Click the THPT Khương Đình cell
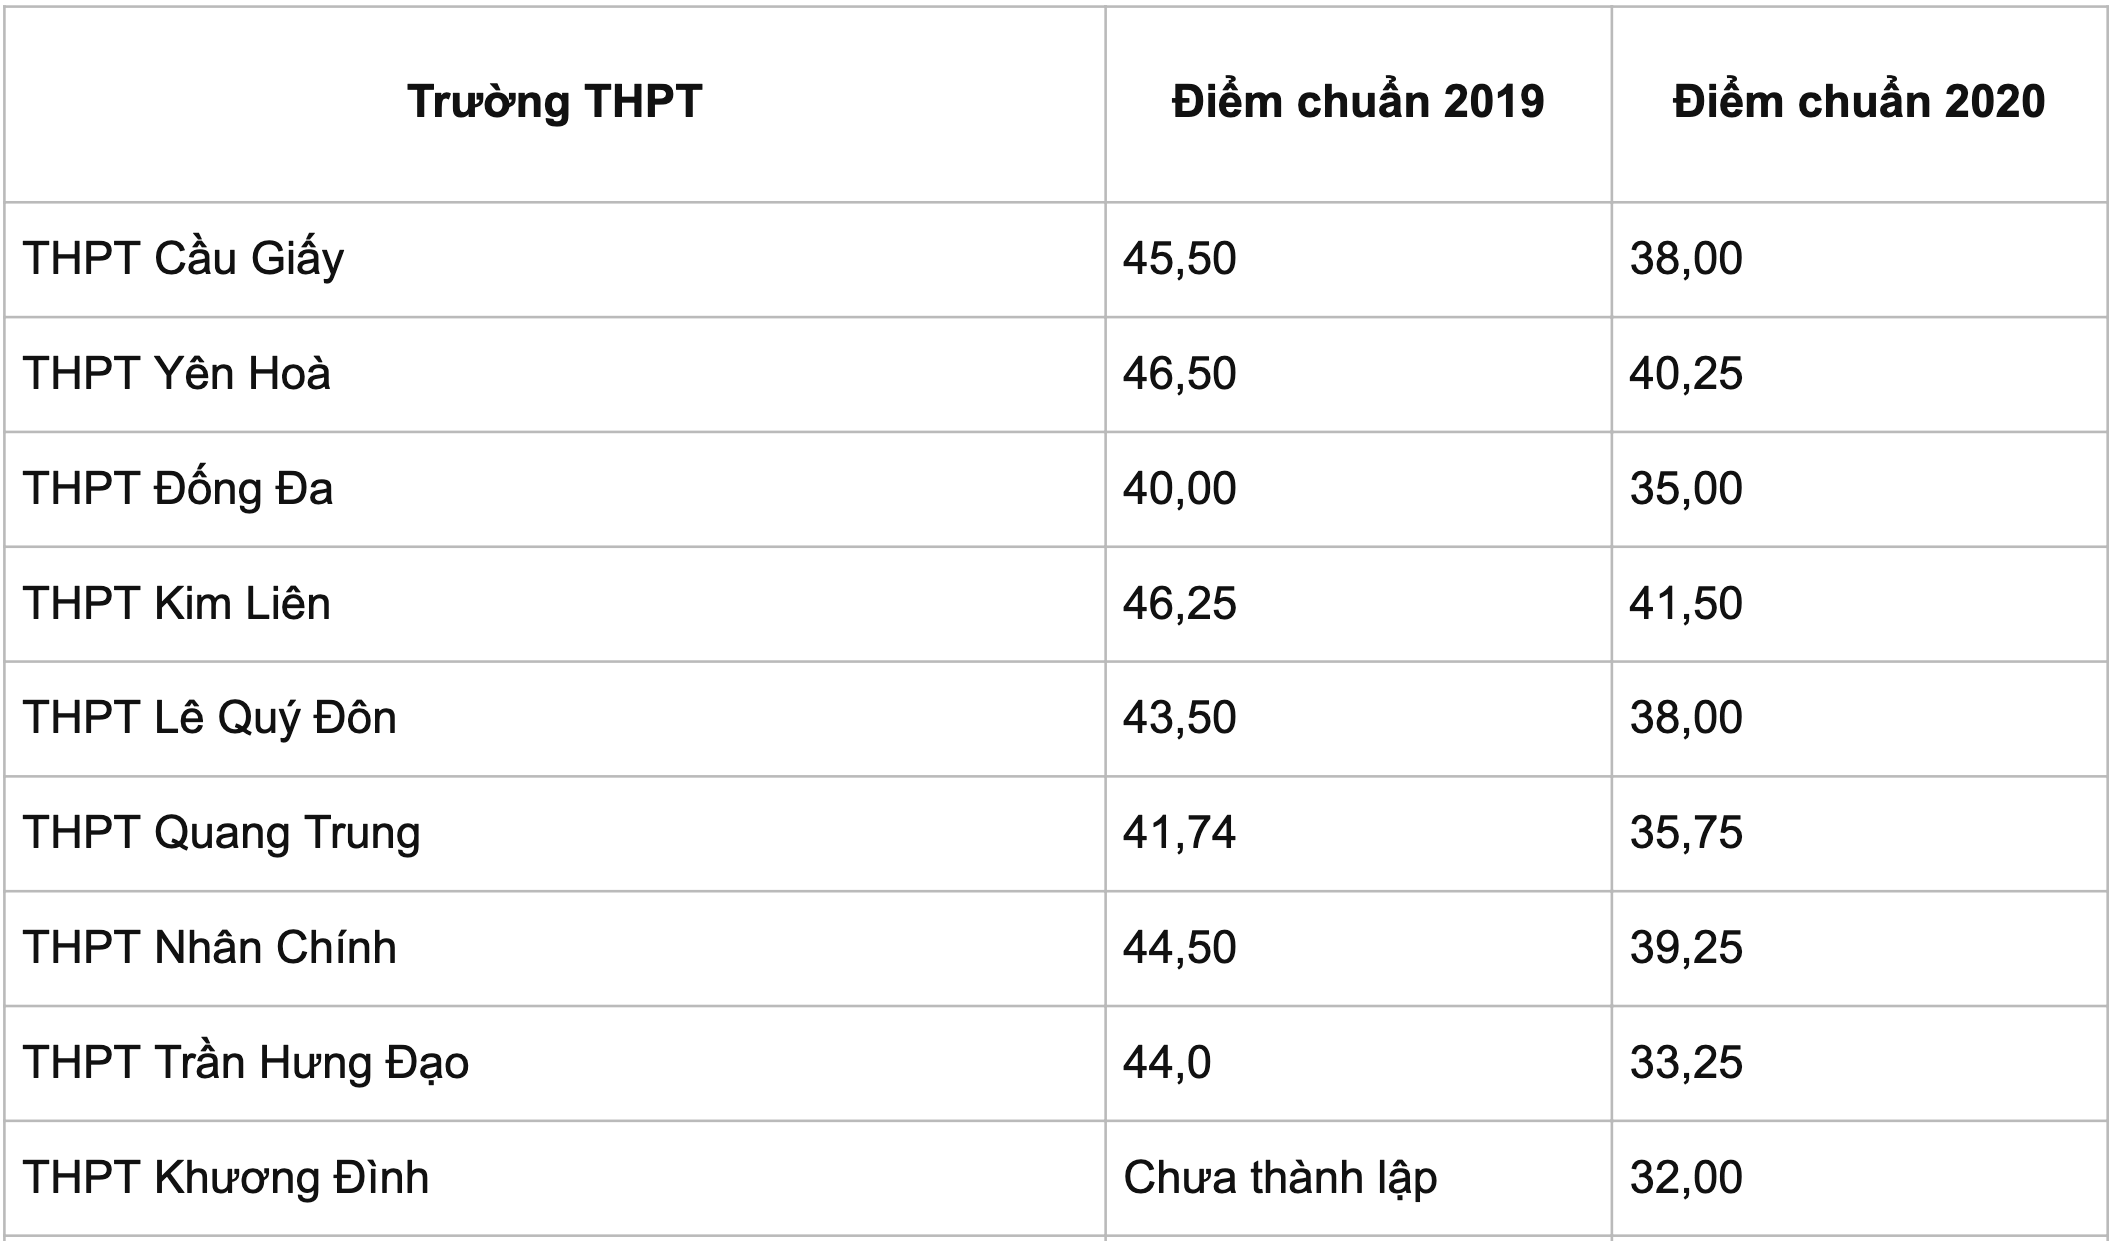Screen dimensions: 2113x1241 coord(225,1177)
